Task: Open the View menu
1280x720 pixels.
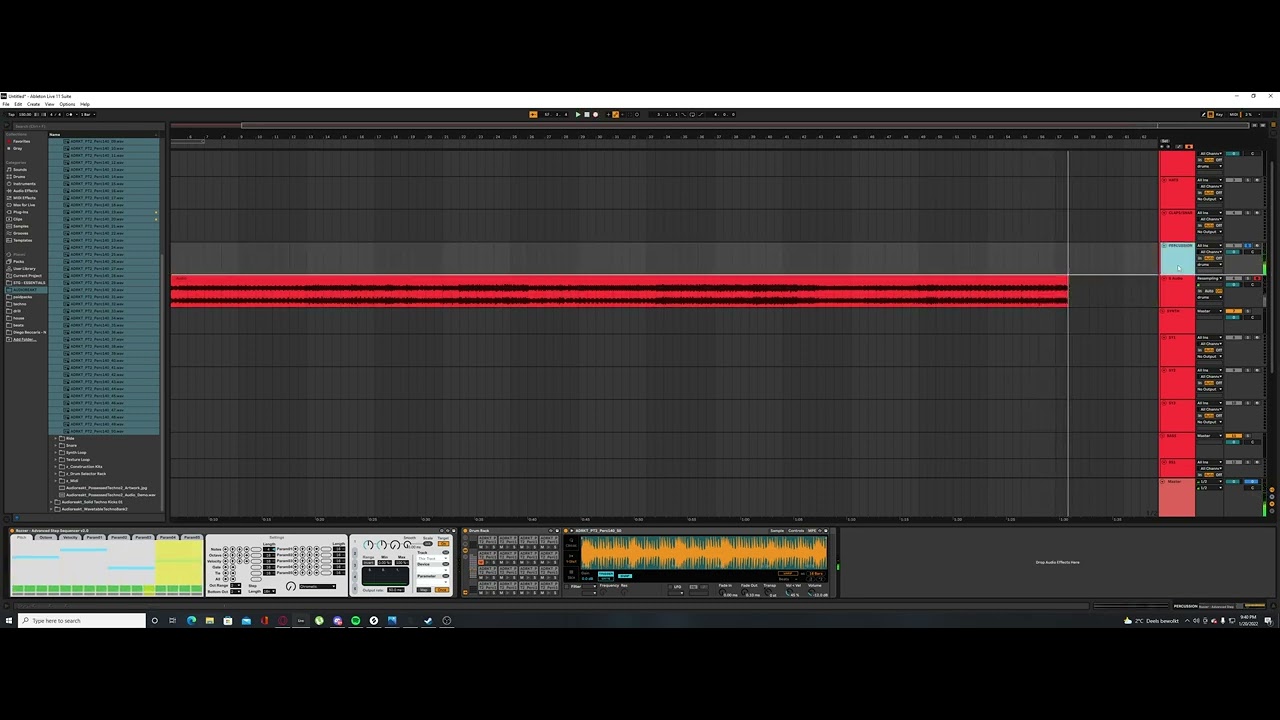Action: tap(49, 104)
